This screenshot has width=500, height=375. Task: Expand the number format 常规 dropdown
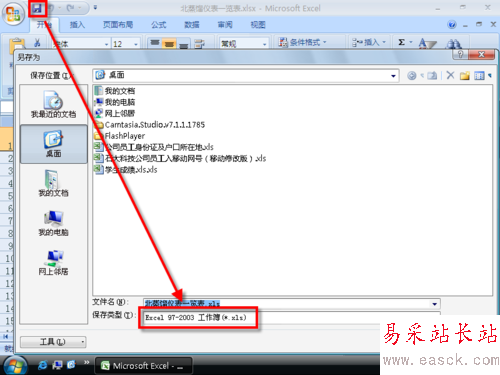click(x=264, y=44)
